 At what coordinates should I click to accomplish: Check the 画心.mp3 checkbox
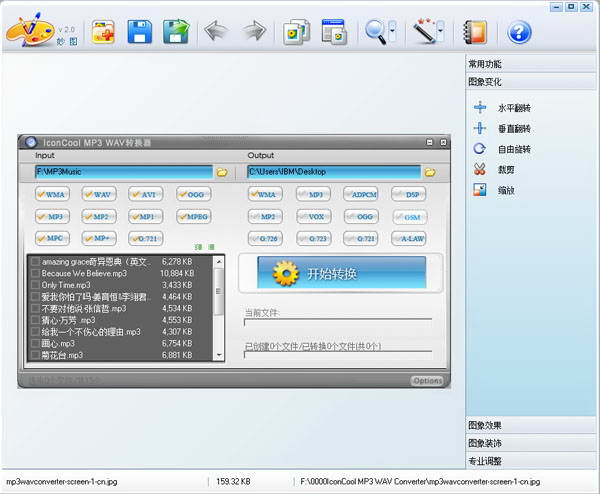tap(36, 344)
